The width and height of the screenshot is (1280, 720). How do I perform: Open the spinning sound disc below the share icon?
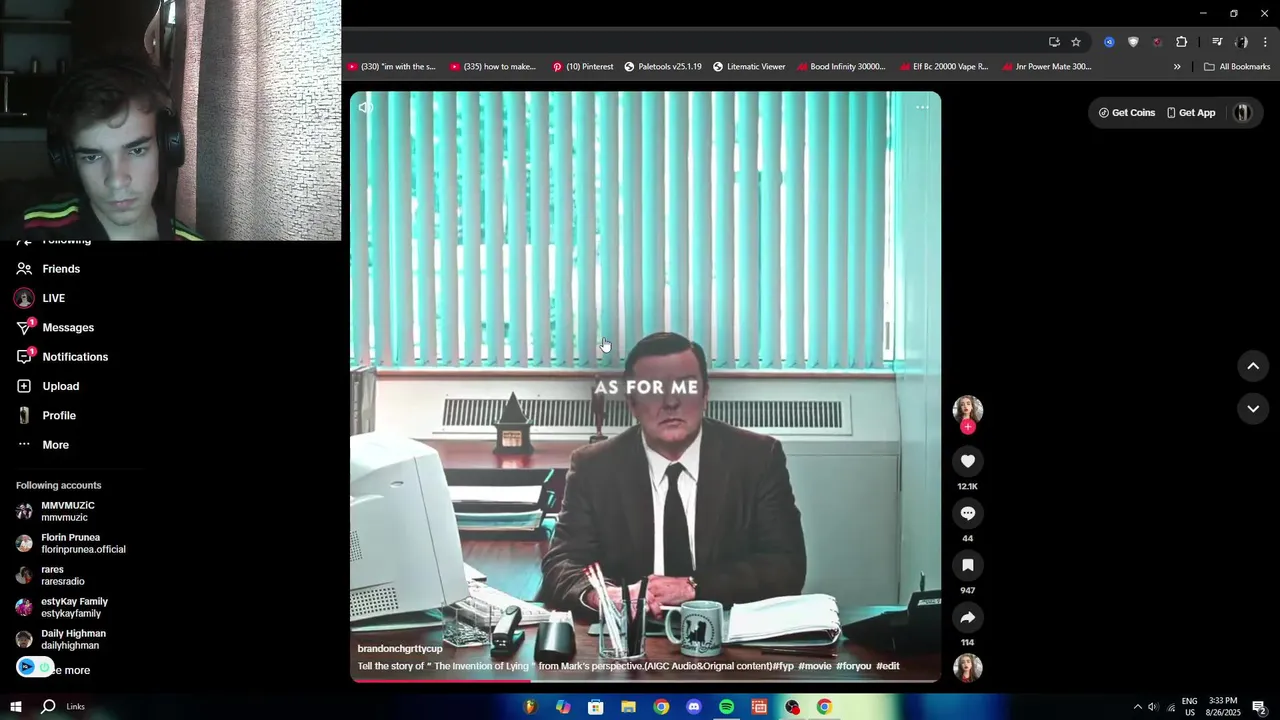point(967,667)
